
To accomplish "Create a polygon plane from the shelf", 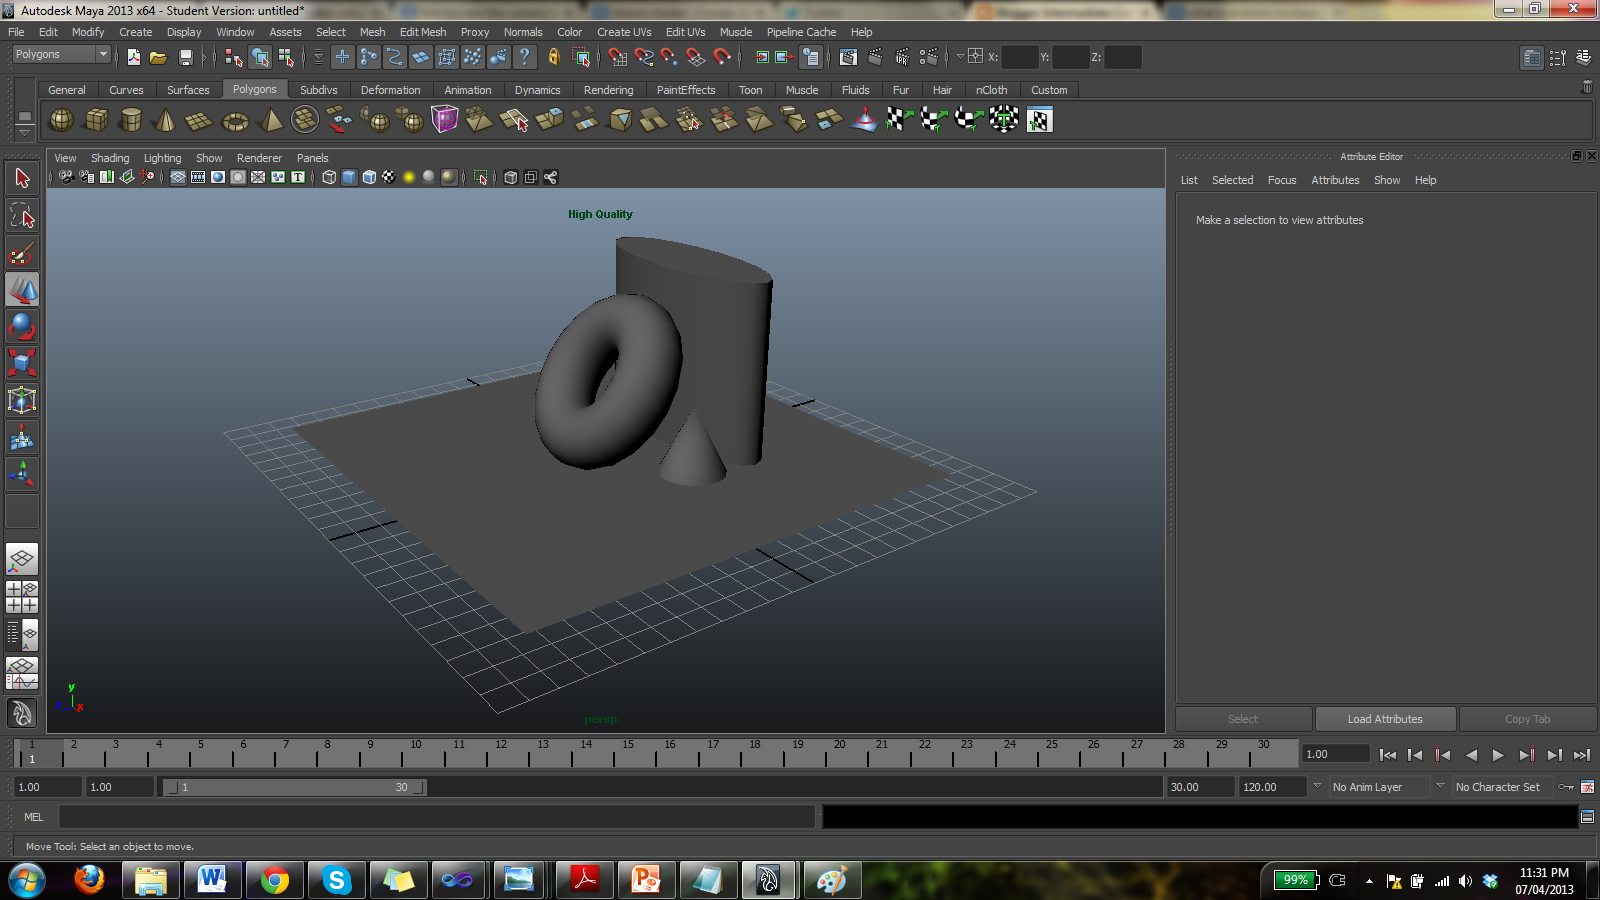I will tap(199, 121).
